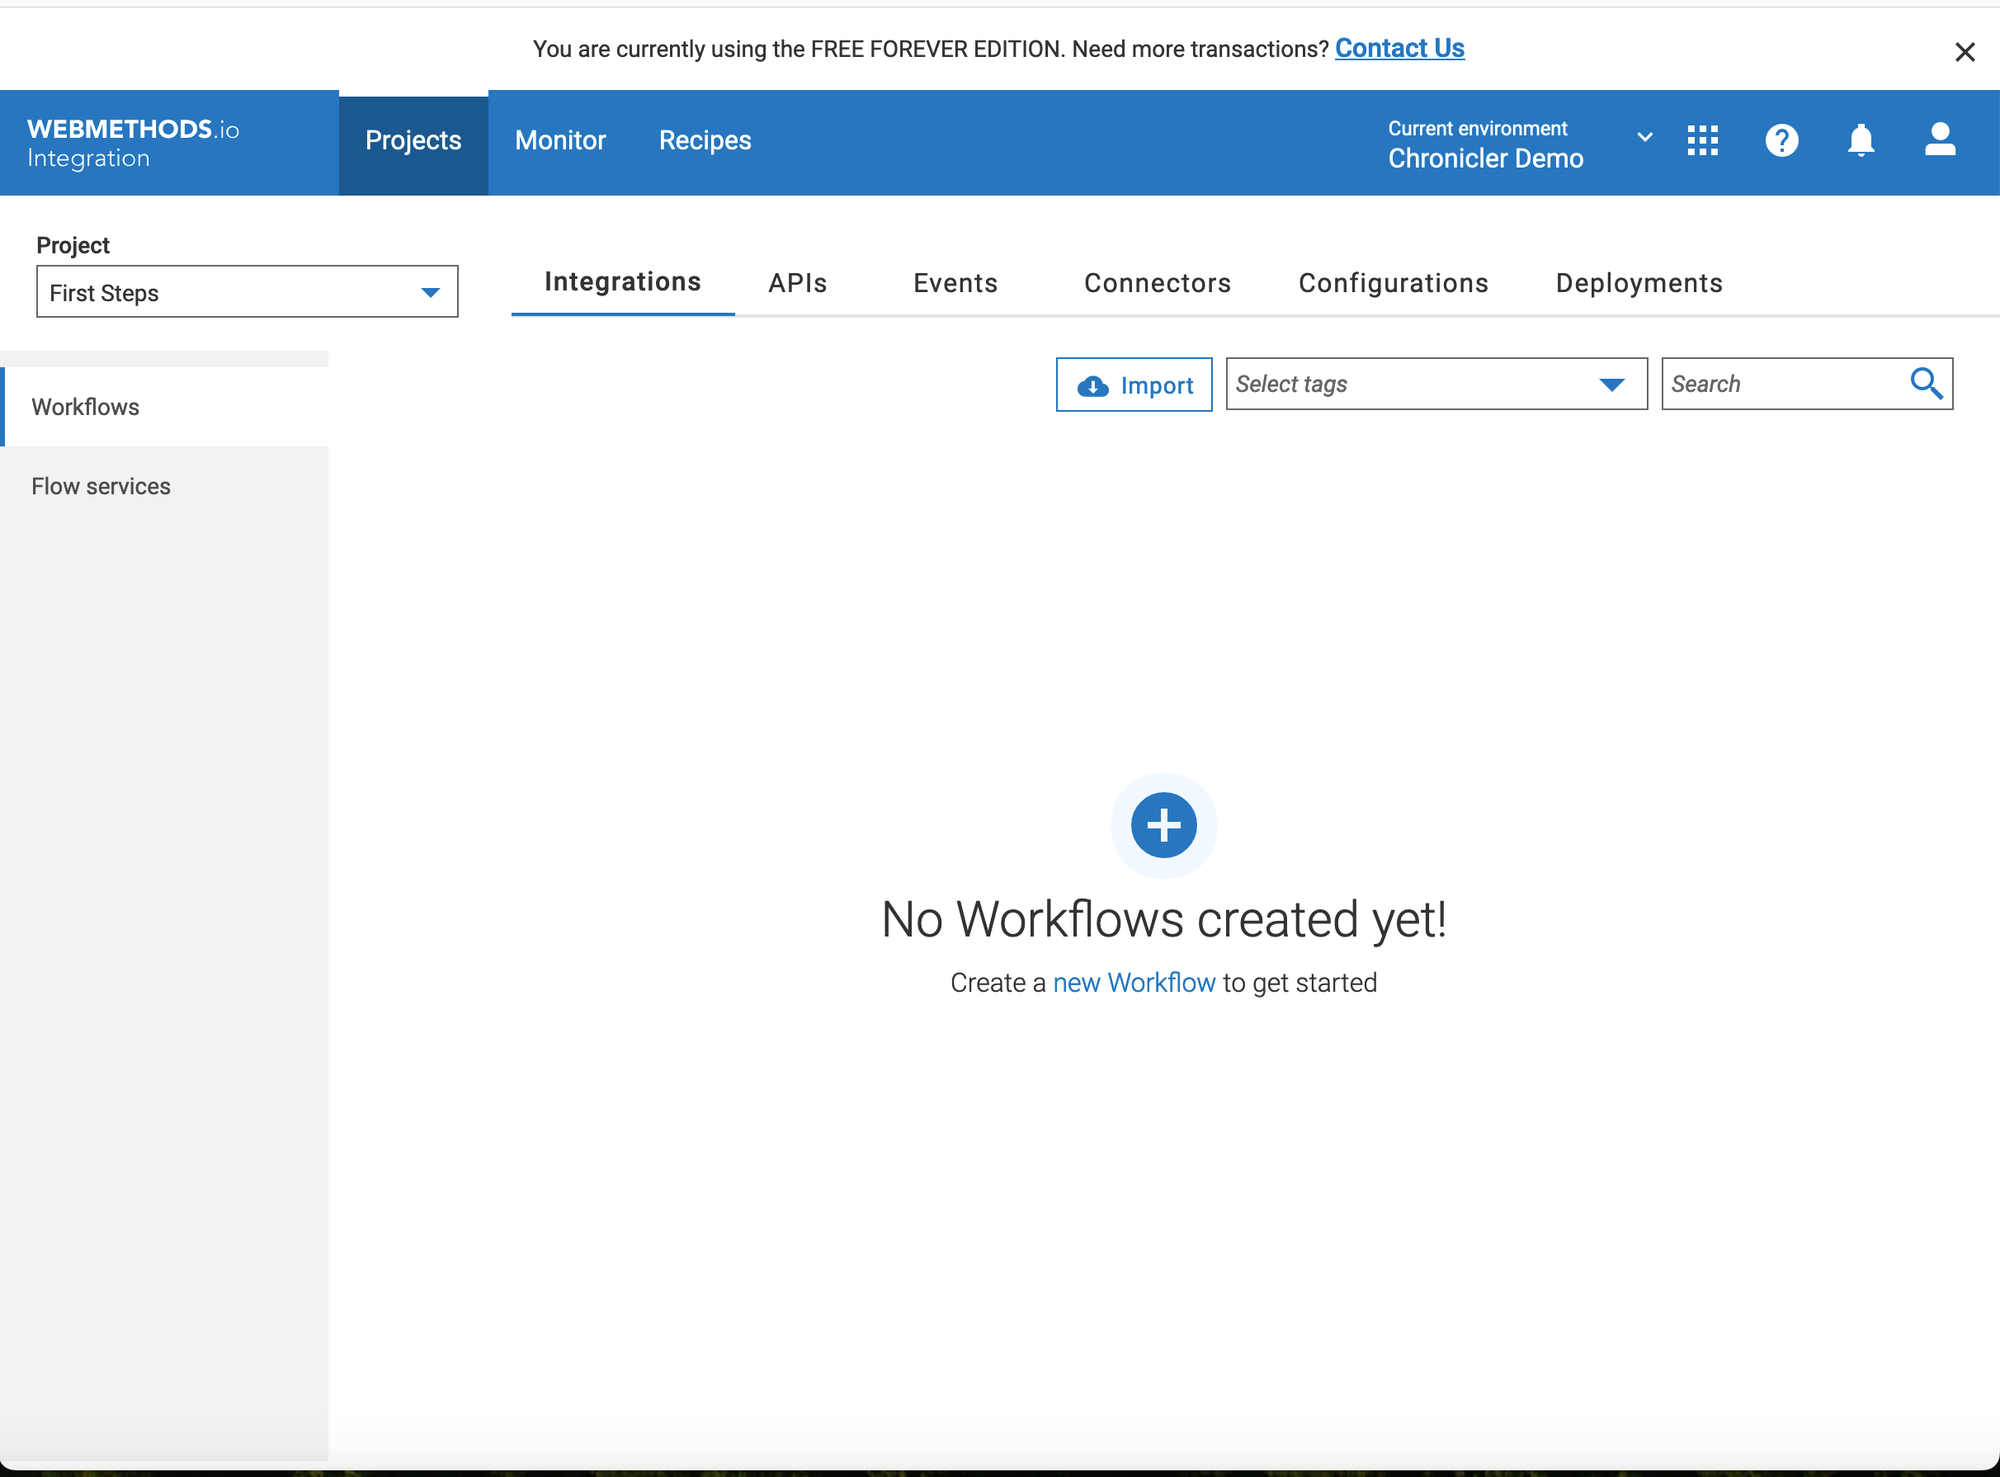Expand the Select tags dropdown
This screenshot has height=1477, width=2000.
tap(1435, 384)
